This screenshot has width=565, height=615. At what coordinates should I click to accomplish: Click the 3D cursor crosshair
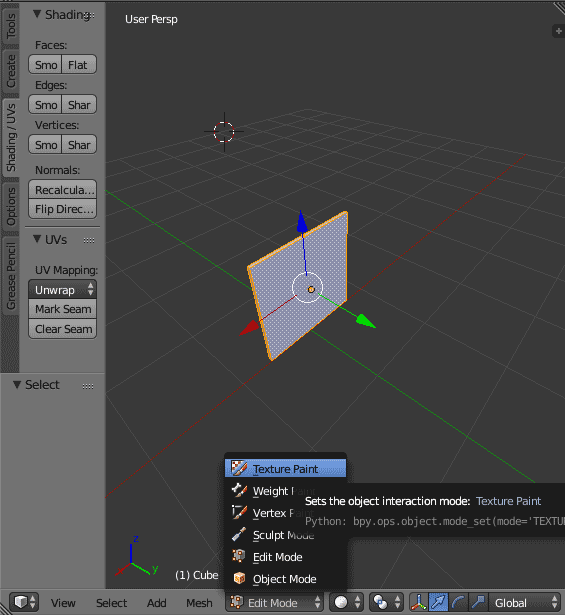click(x=224, y=131)
